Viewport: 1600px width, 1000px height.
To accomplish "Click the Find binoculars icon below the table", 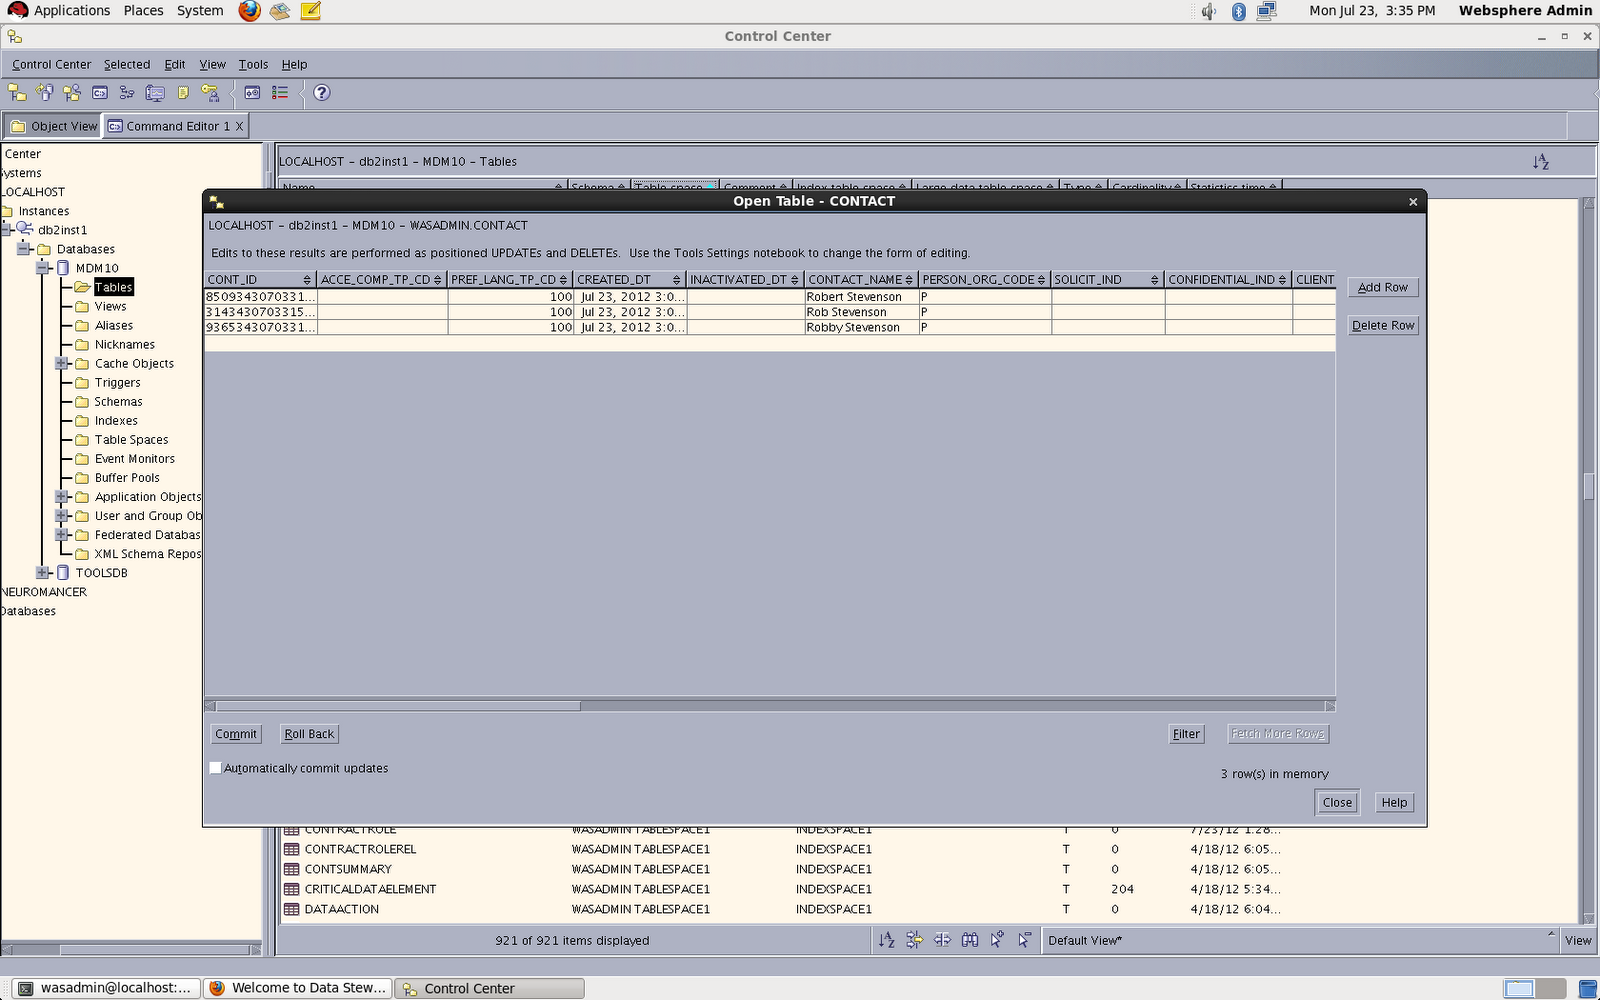I will coord(970,940).
